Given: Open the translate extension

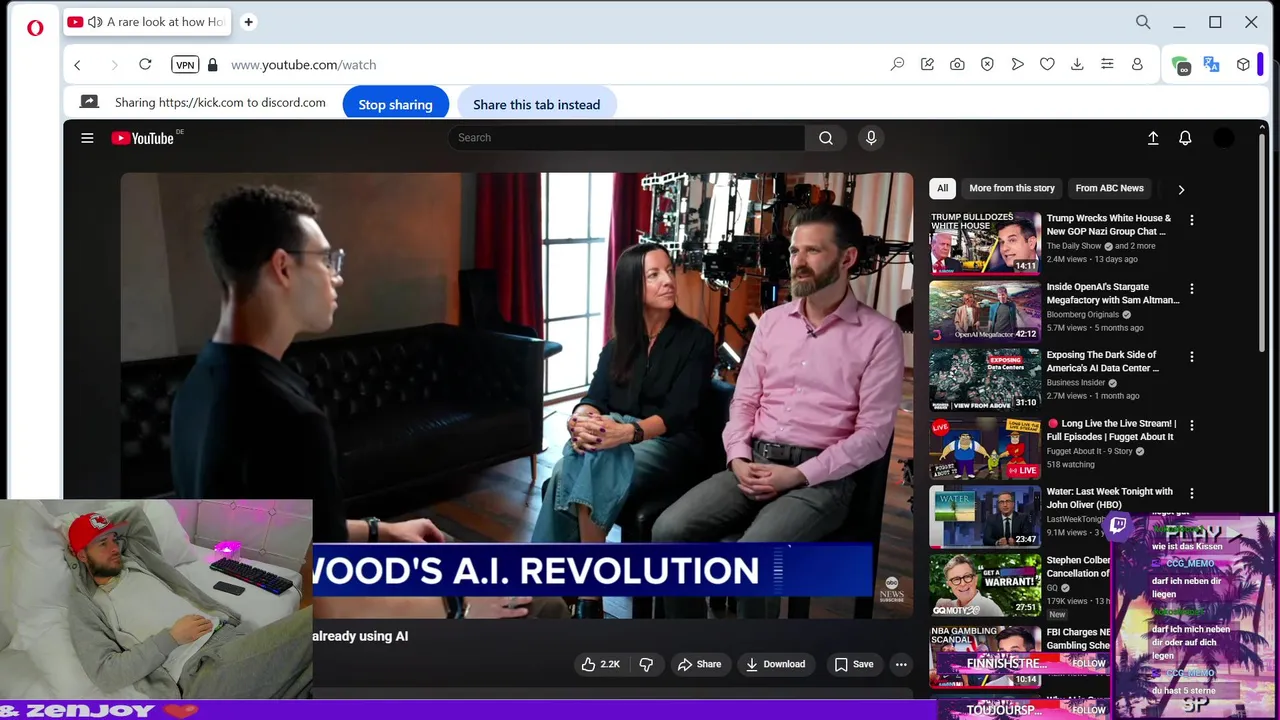Looking at the screenshot, I should click(x=1211, y=64).
